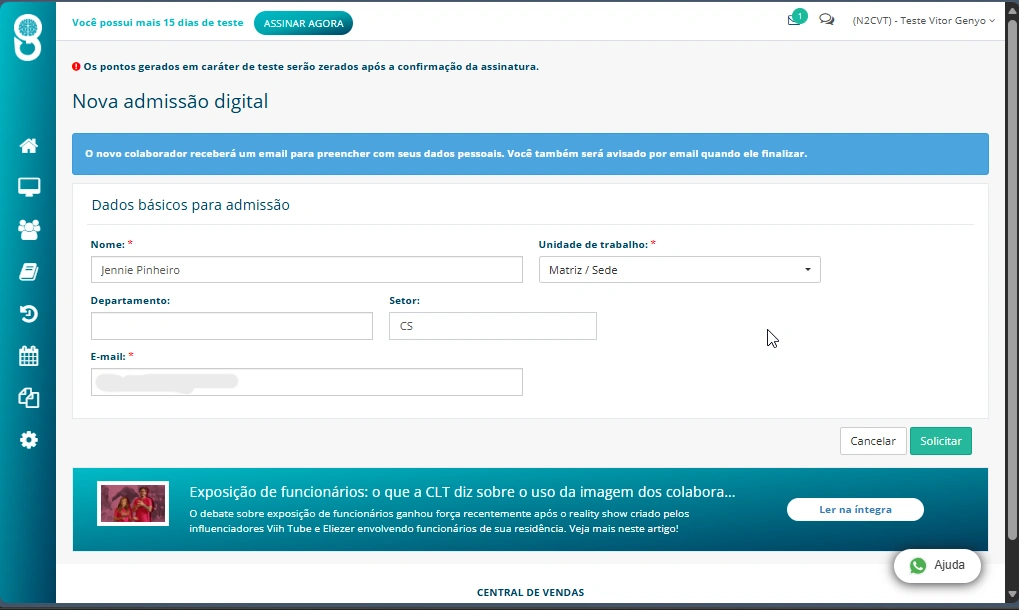
Task: Open mail notifications with badge 1
Action: pos(795,18)
